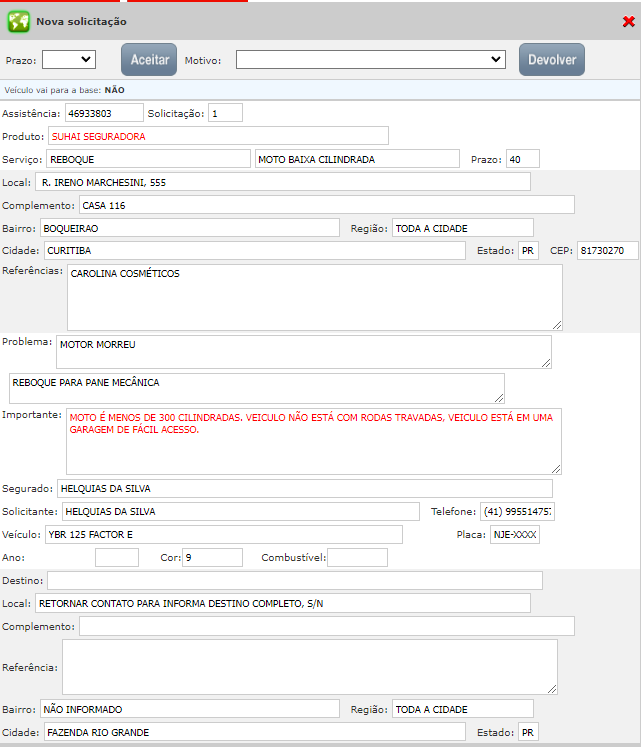This screenshot has width=643, height=747.
Task: Click the Complemento field showing CASA 116
Action: tap(326, 205)
